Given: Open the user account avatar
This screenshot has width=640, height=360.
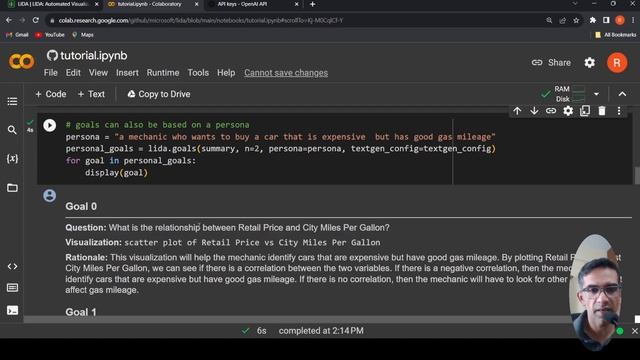Looking at the screenshot, I should tap(617, 63).
